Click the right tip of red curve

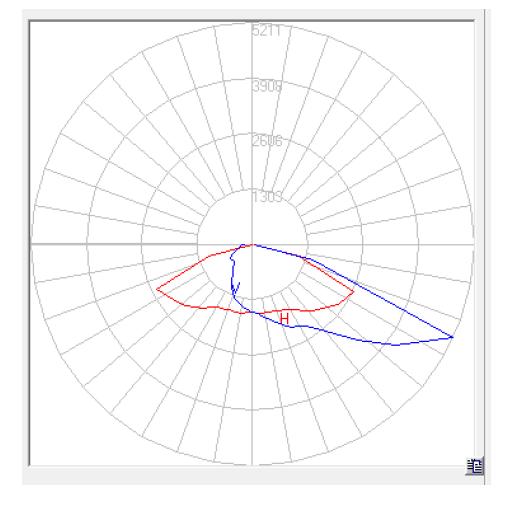click(353, 291)
